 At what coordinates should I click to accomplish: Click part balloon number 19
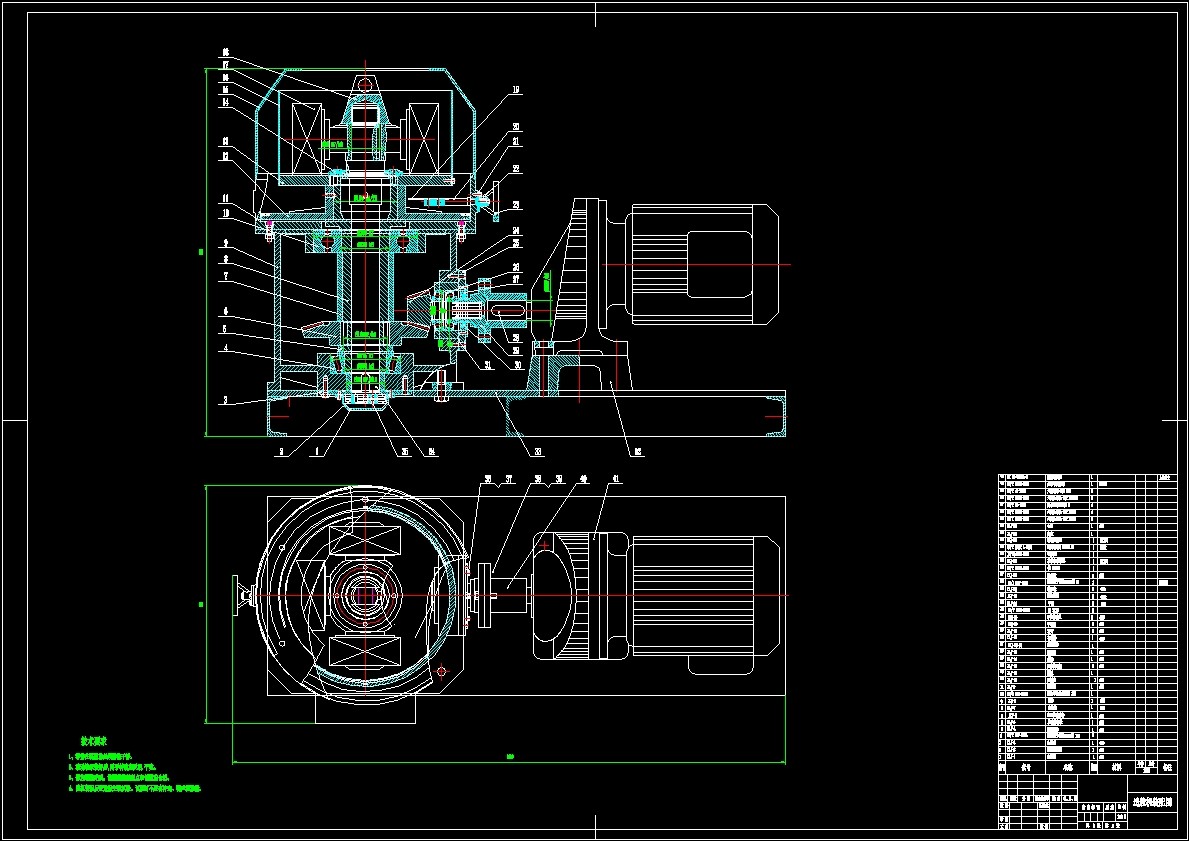tap(516, 89)
